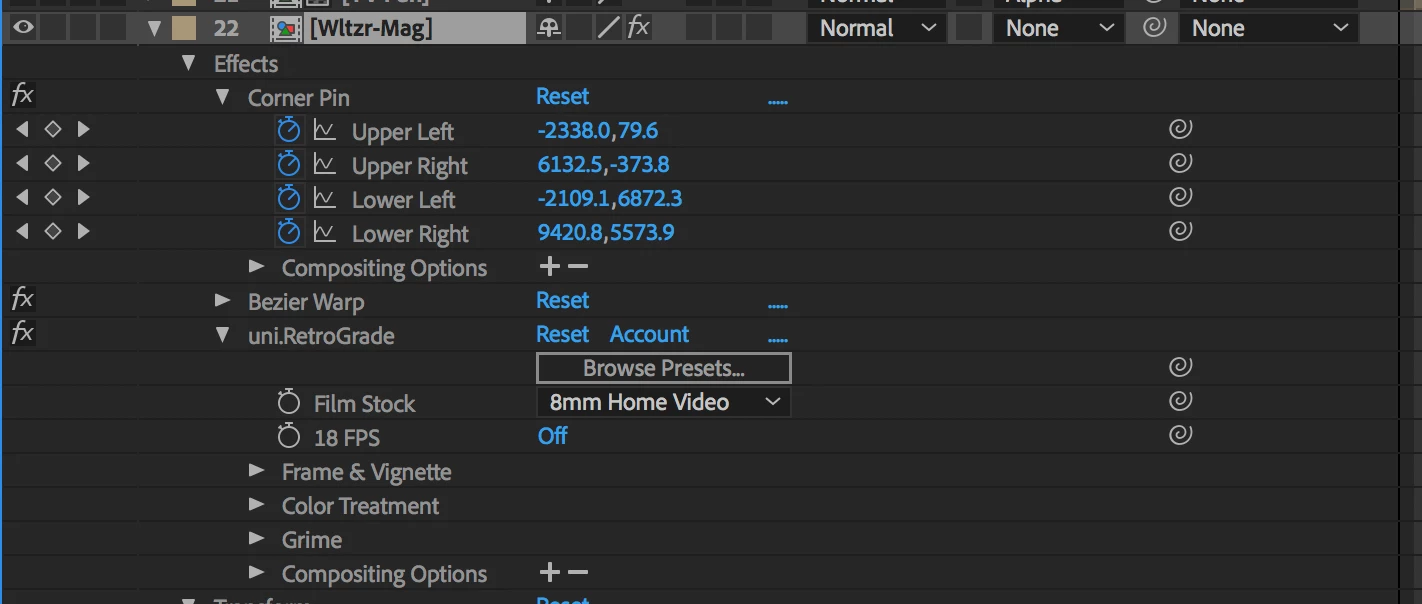
Task: Add keyframe diamond for Upper Left
Action: tap(53, 129)
